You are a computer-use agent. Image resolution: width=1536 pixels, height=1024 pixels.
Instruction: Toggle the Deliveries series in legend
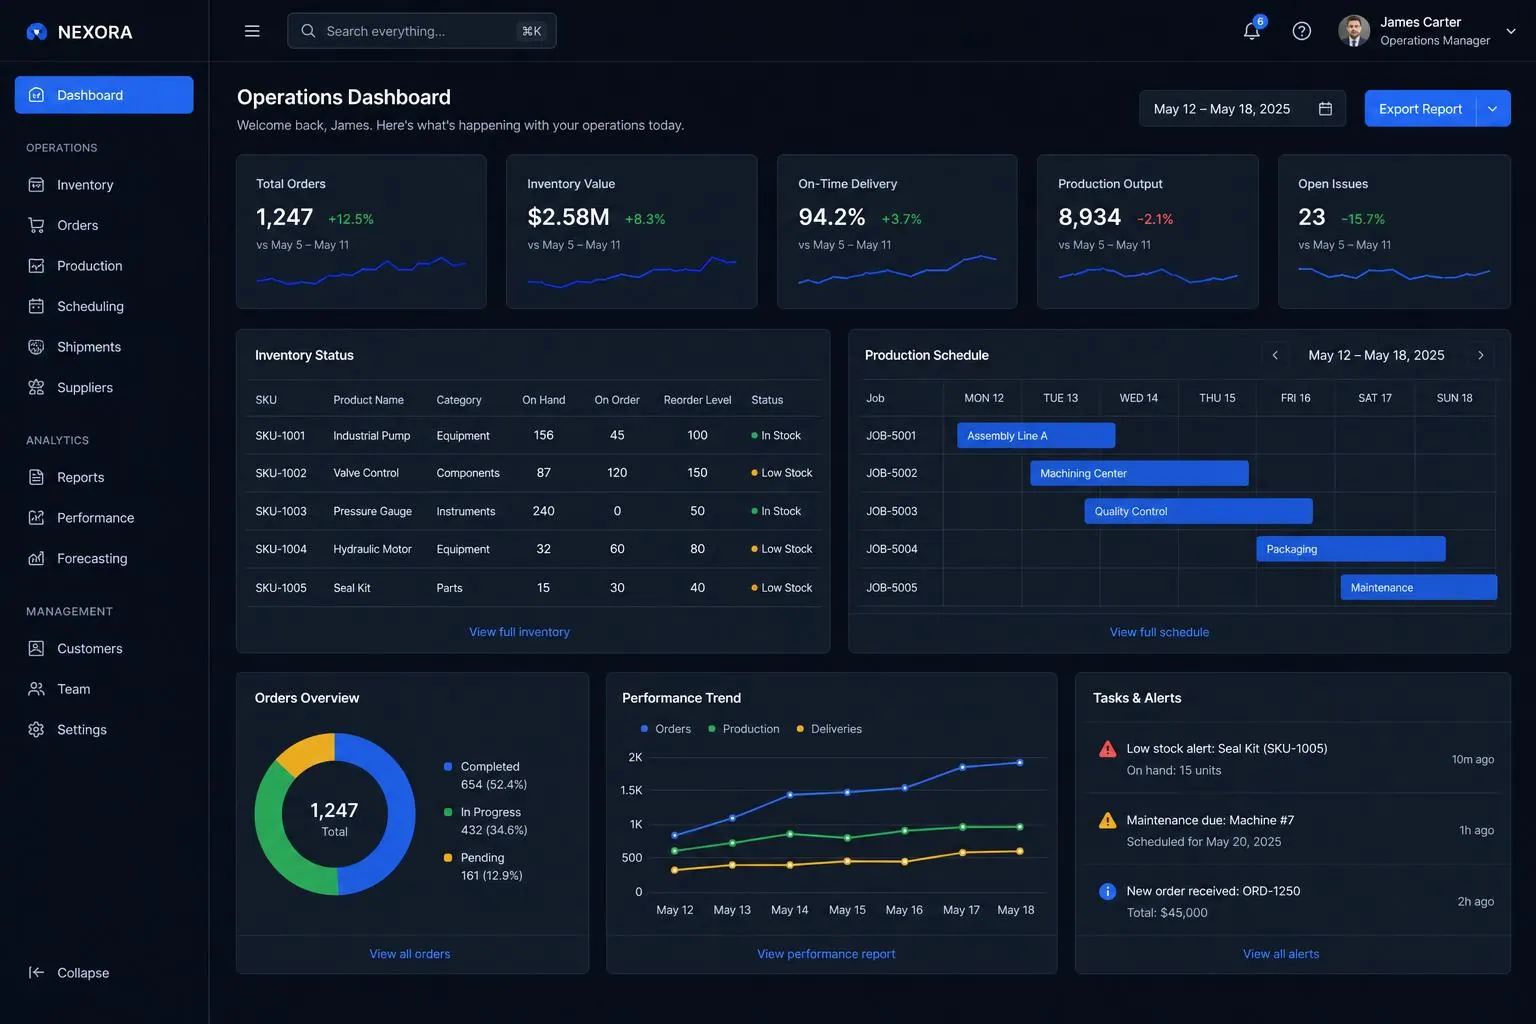coord(829,729)
